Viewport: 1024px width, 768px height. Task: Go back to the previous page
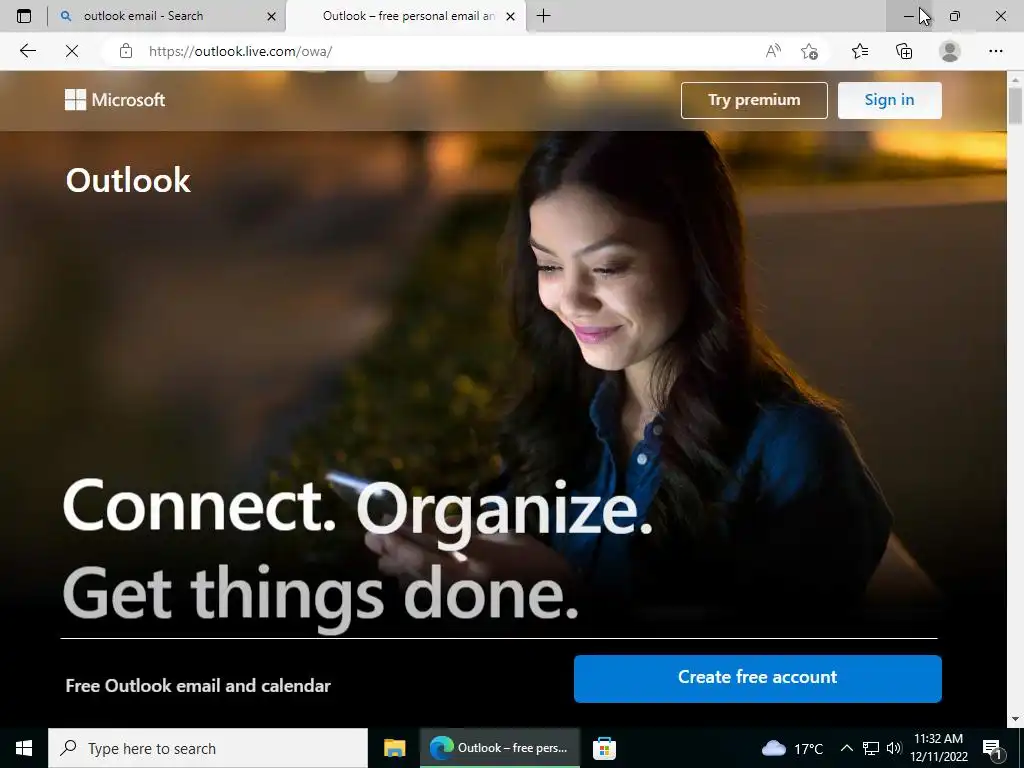click(27, 51)
